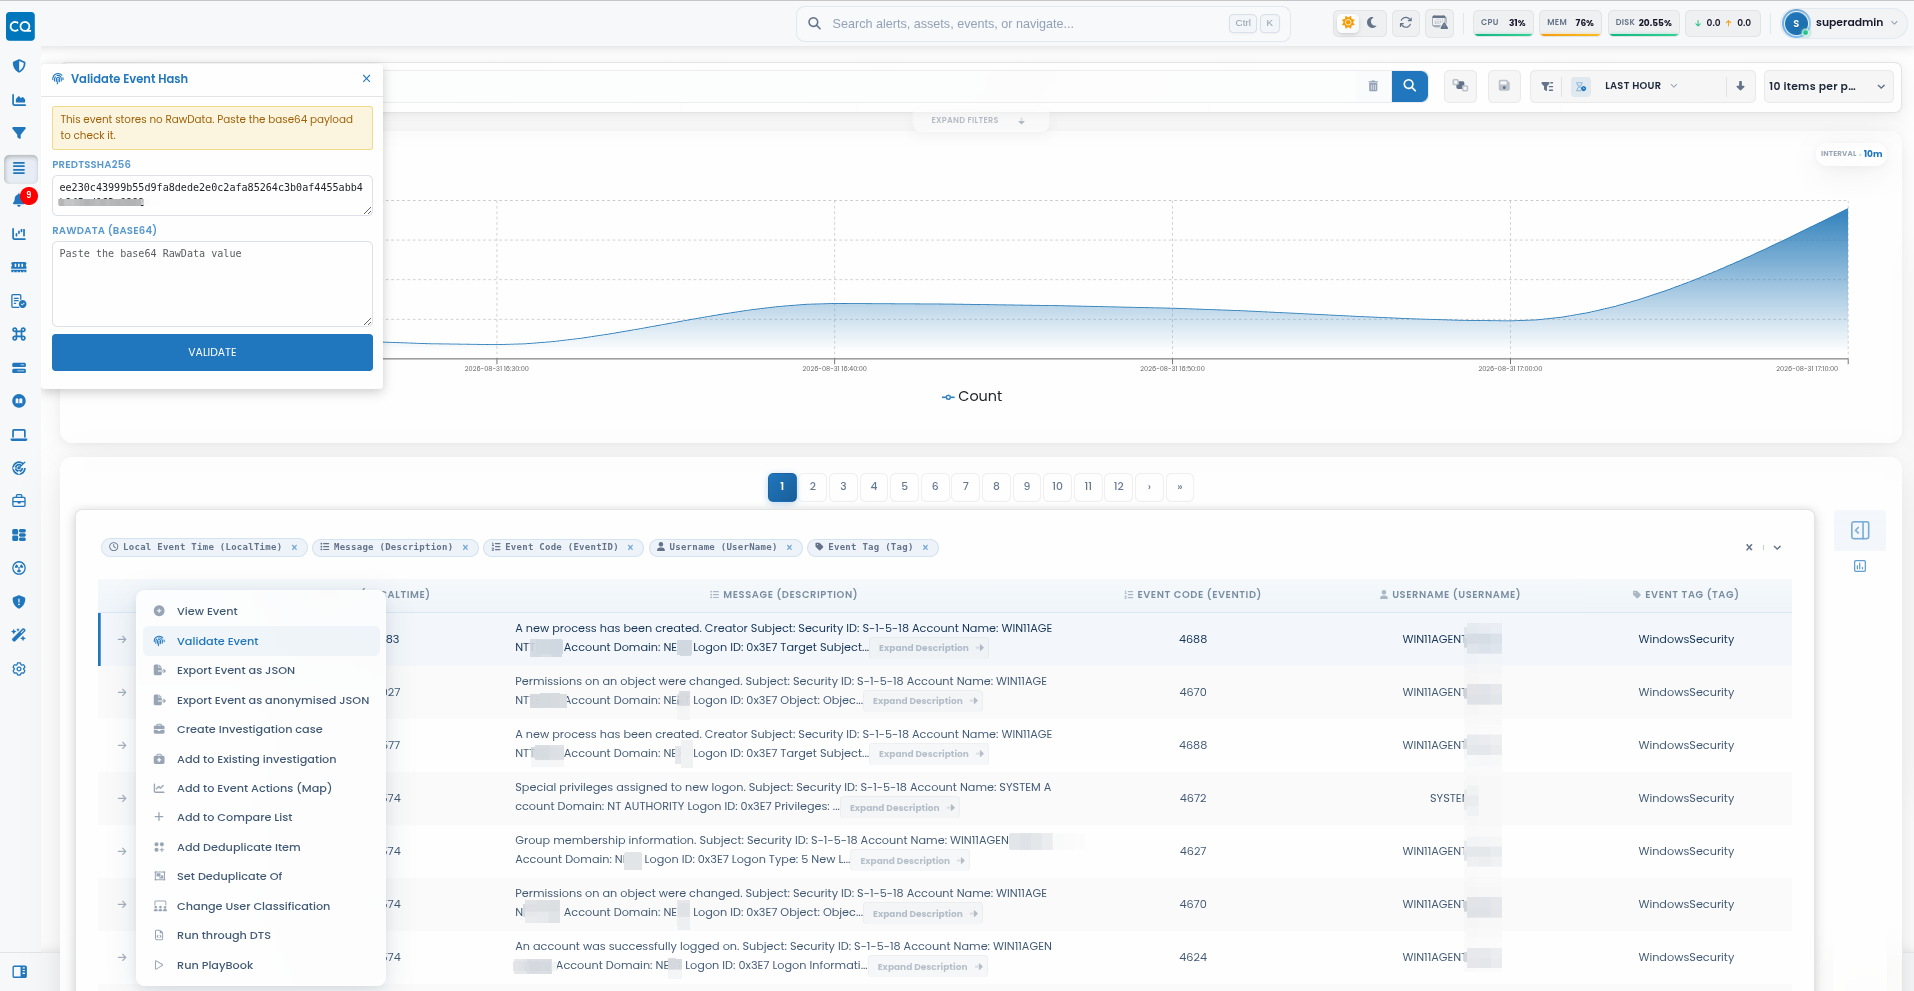The image size is (1914, 991).
Task: Choose Validate Event in context menu
Action: coord(262,641)
